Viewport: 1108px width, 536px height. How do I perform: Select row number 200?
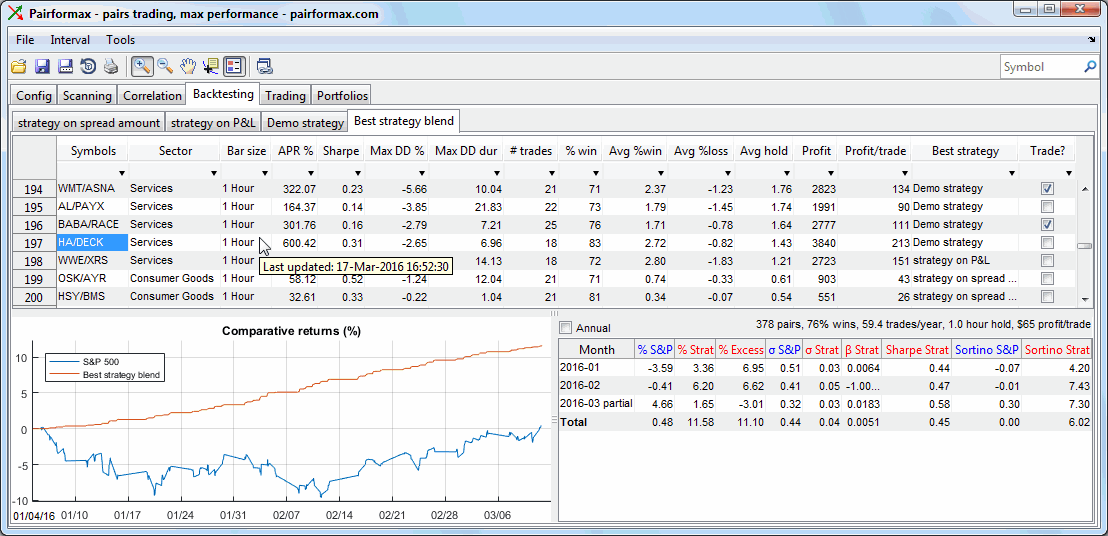pyautogui.click(x=34, y=297)
